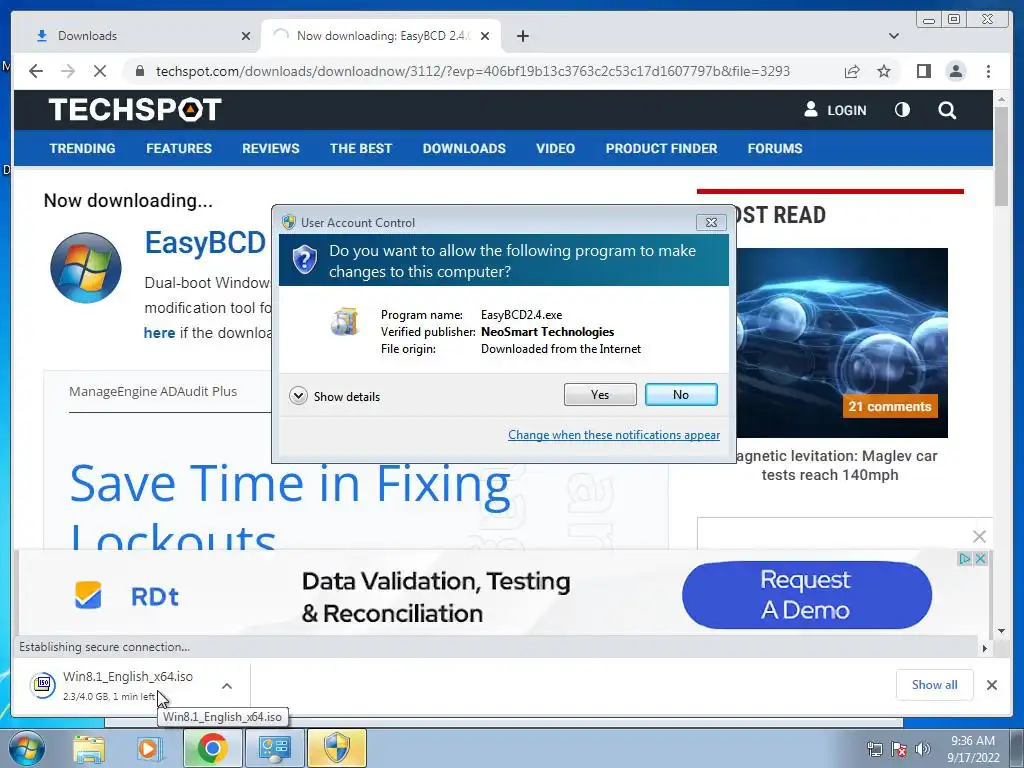The height and width of the screenshot is (768, 1024).
Task: Click the 'here' download retry link
Action: 159,333
